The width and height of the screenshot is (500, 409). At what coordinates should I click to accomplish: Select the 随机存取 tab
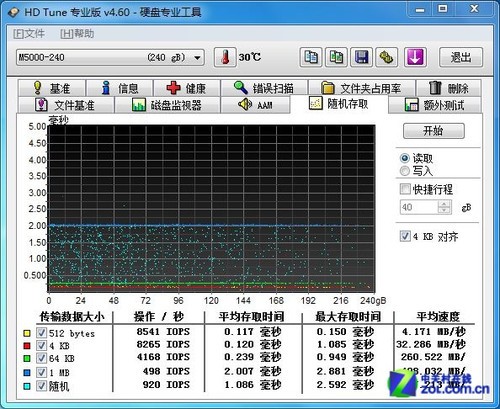pos(339,104)
